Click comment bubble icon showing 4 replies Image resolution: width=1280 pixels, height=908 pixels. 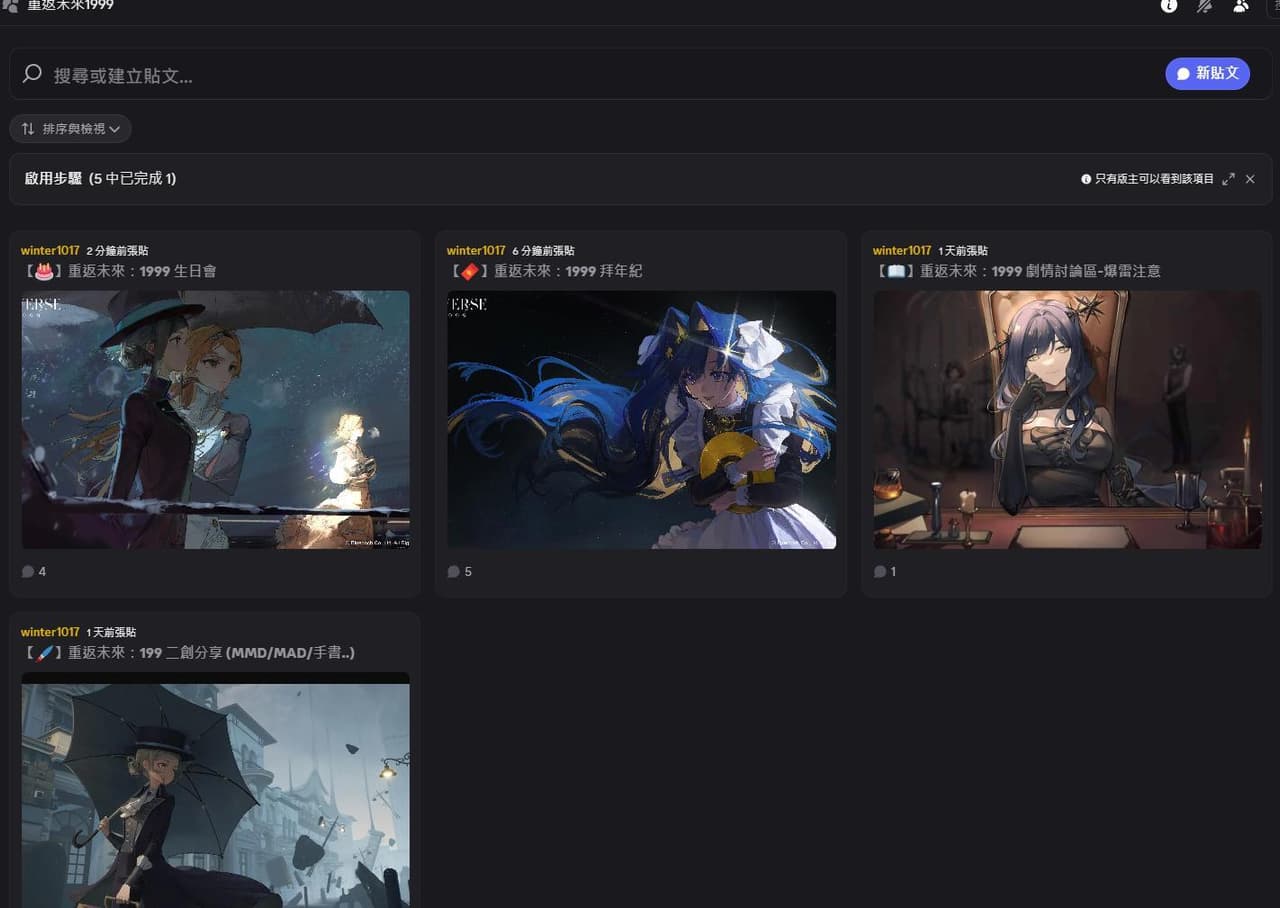(x=28, y=572)
